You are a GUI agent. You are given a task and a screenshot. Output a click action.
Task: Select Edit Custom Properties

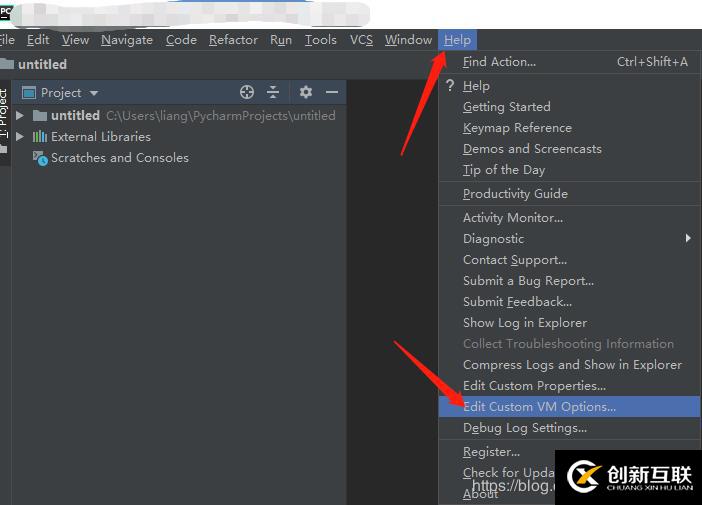coord(569,386)
